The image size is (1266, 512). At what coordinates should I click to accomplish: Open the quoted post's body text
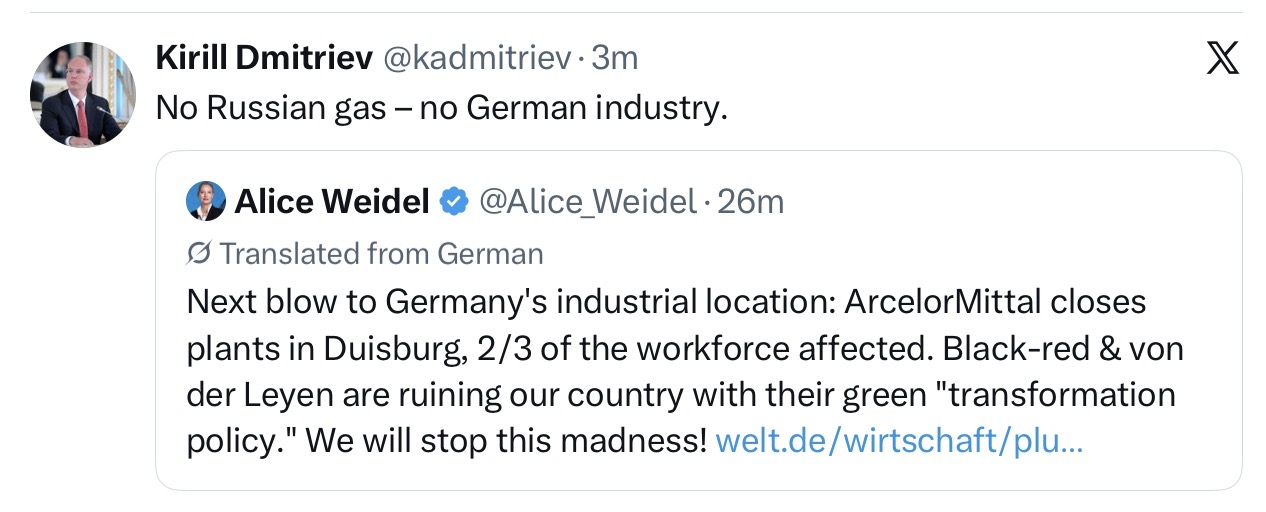tap(685, 371)
